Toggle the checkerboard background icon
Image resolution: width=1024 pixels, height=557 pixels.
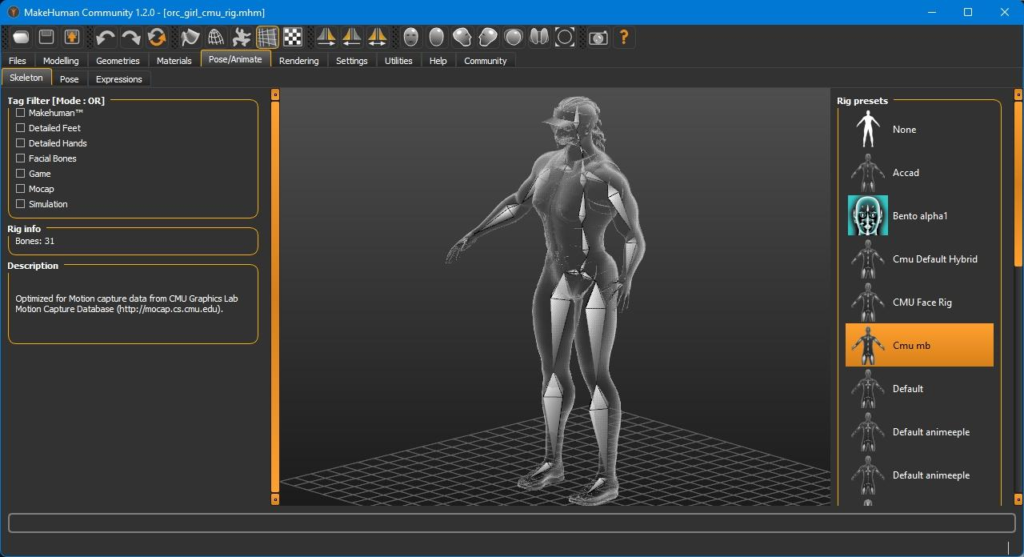tap(293, 37)
